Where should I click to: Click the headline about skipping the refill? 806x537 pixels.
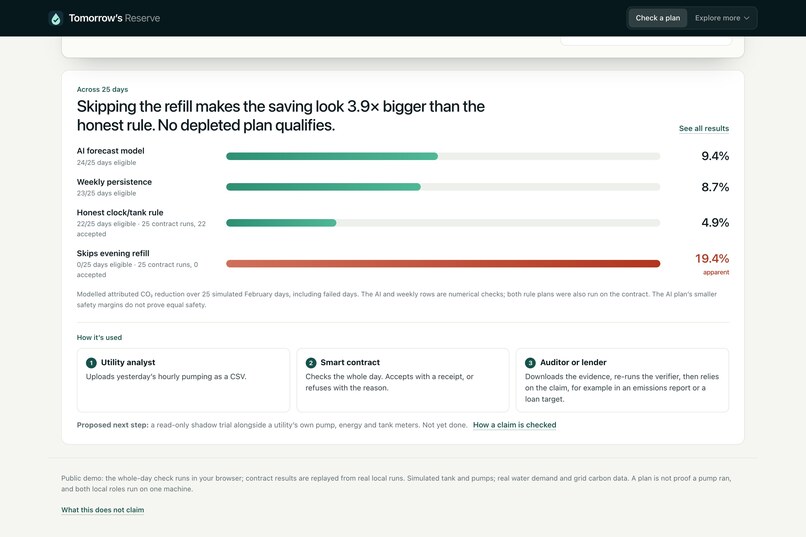point(281,116)
